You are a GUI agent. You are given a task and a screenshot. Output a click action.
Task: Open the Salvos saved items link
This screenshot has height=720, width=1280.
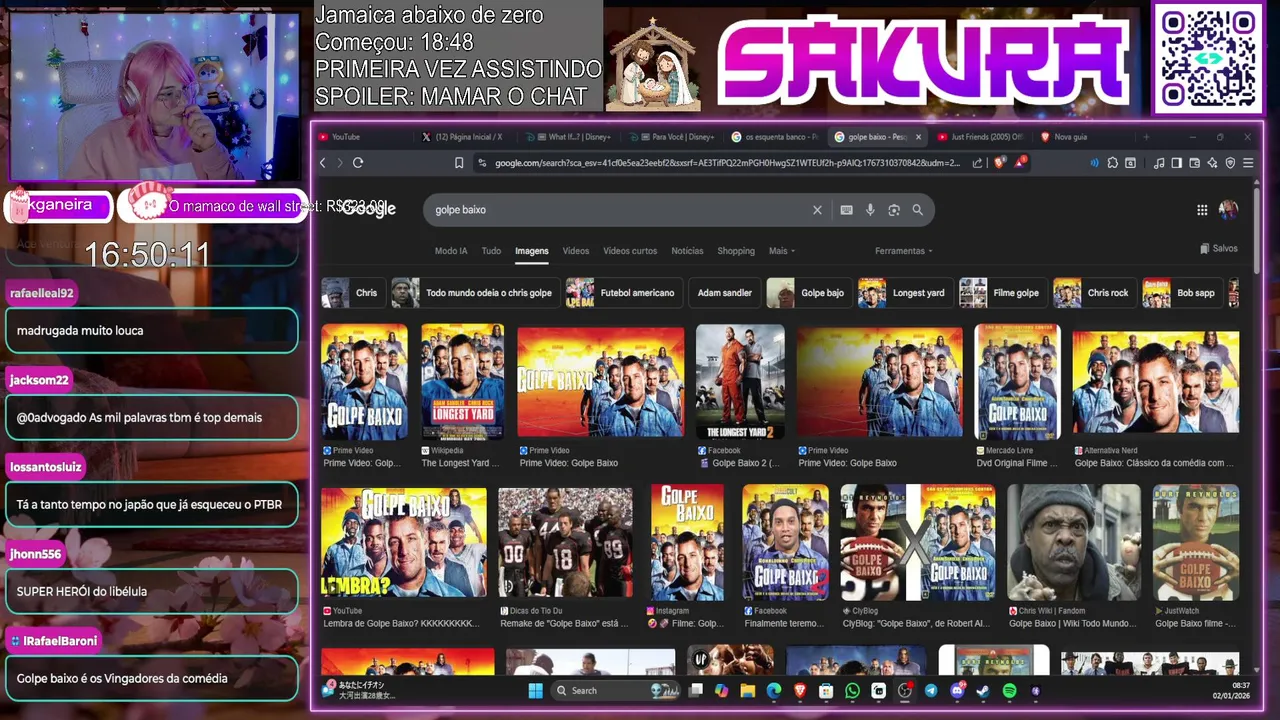point(1219,248)
